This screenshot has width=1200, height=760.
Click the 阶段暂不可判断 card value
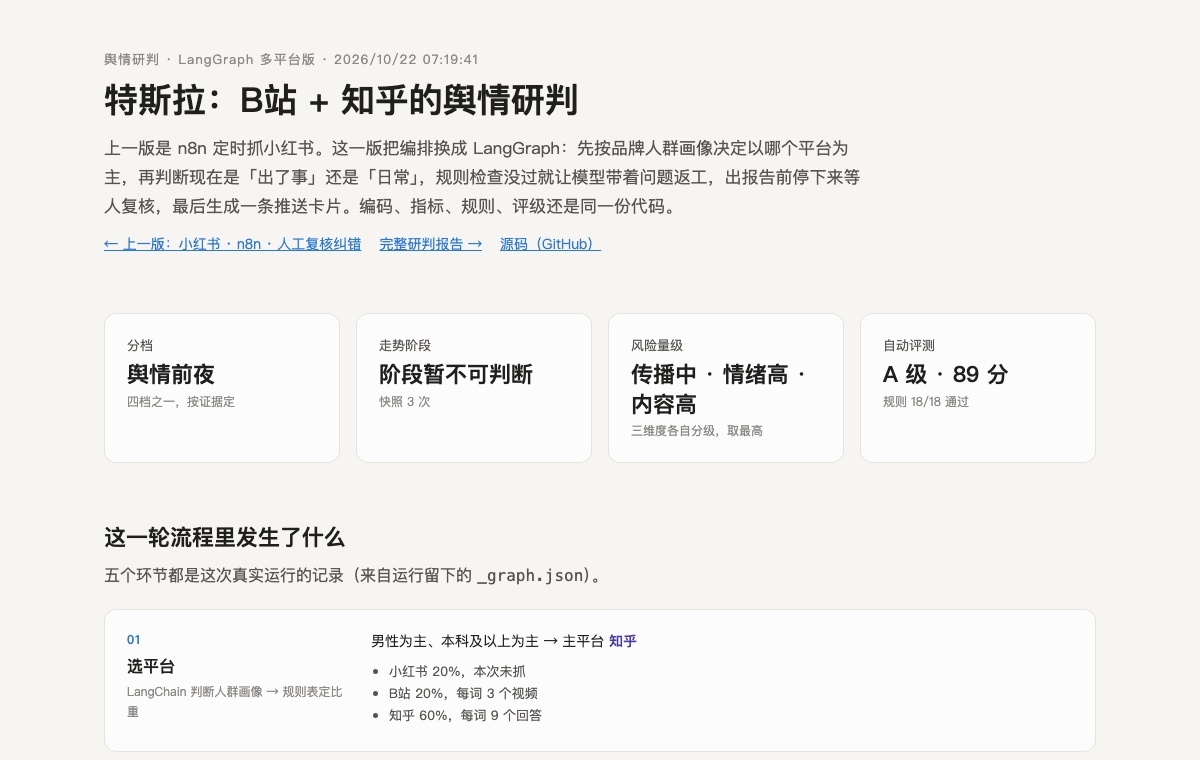pyautogui.click(x=456, y=375)
